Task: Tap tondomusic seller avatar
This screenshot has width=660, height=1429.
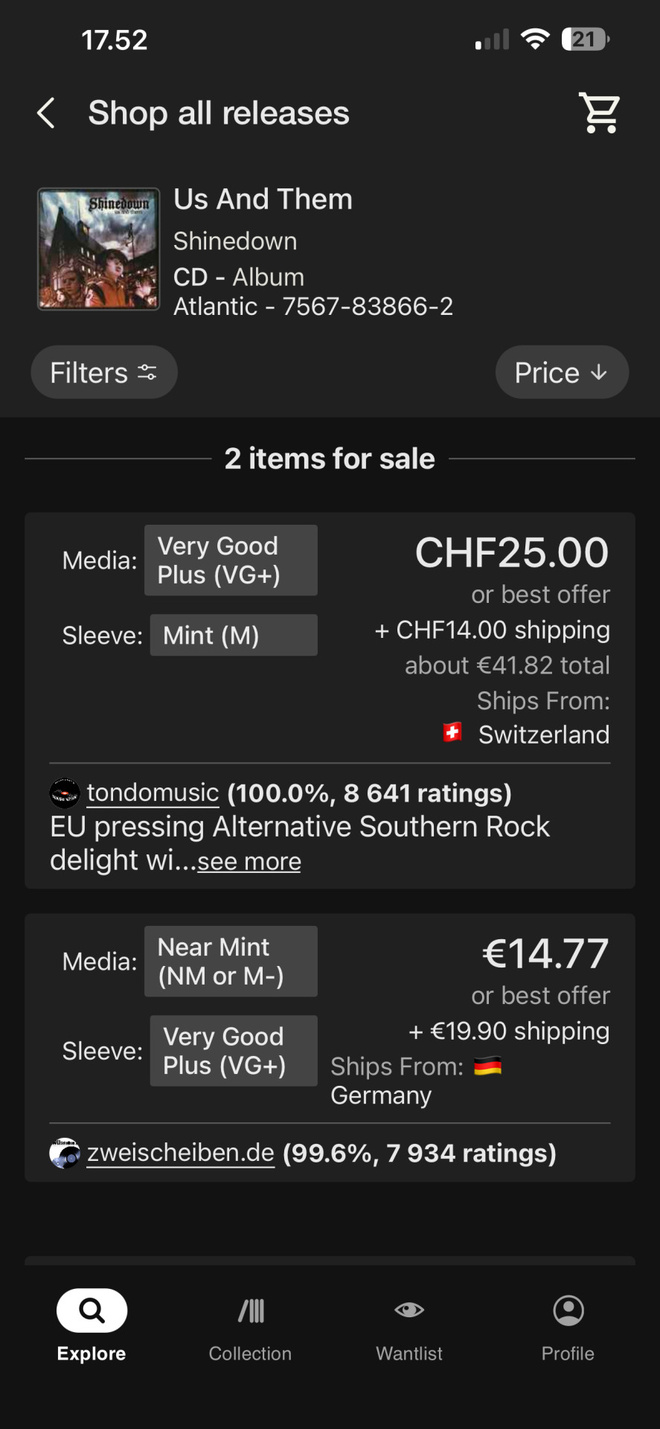Action: (x=64, y=794)
